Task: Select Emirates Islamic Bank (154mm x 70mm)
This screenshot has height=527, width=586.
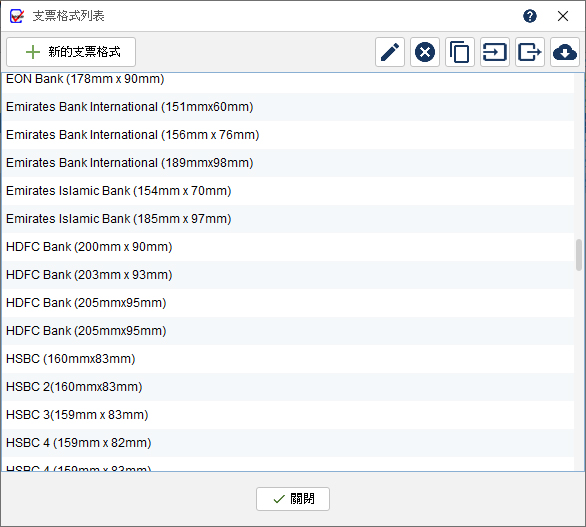Action: (x=288, y=191)
